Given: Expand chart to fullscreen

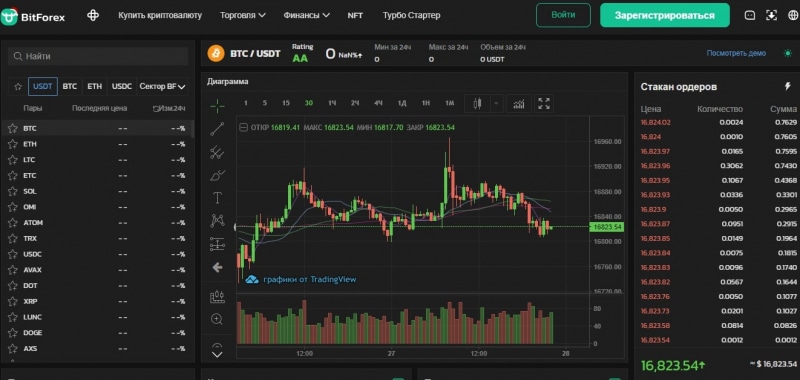Looking at the screenshot, I should point(544,104).
